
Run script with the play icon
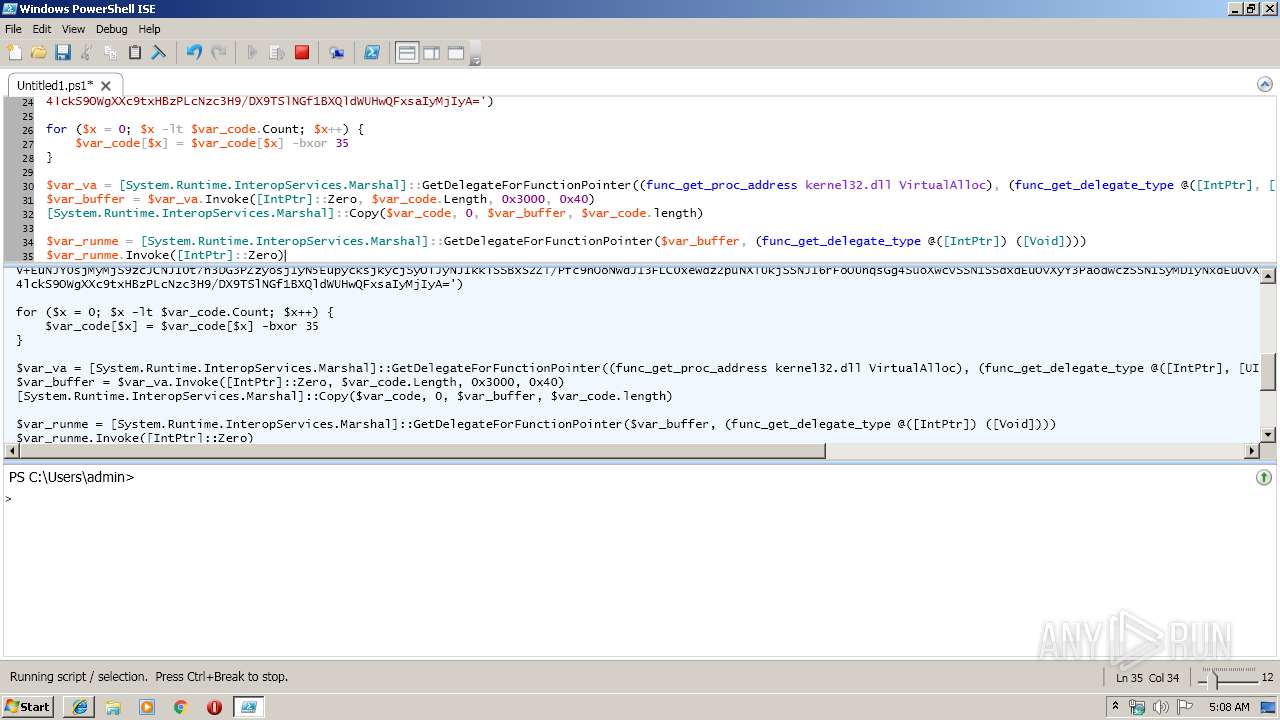pyautogui.click(x=252, y=53)
